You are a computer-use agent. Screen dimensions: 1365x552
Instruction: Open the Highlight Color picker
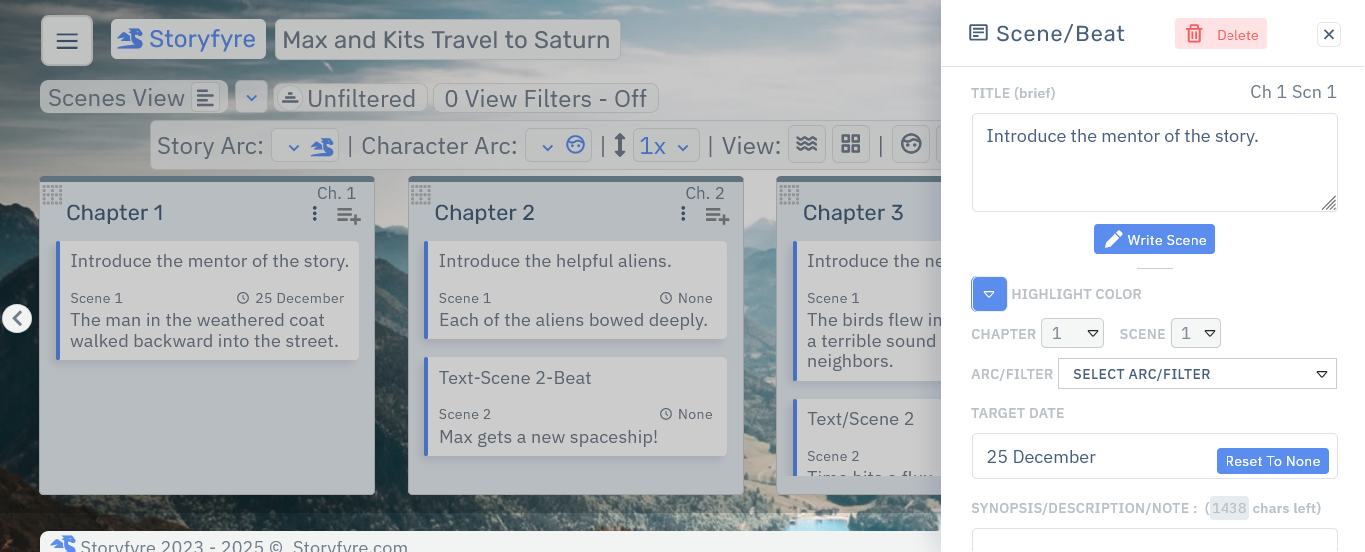989,294
